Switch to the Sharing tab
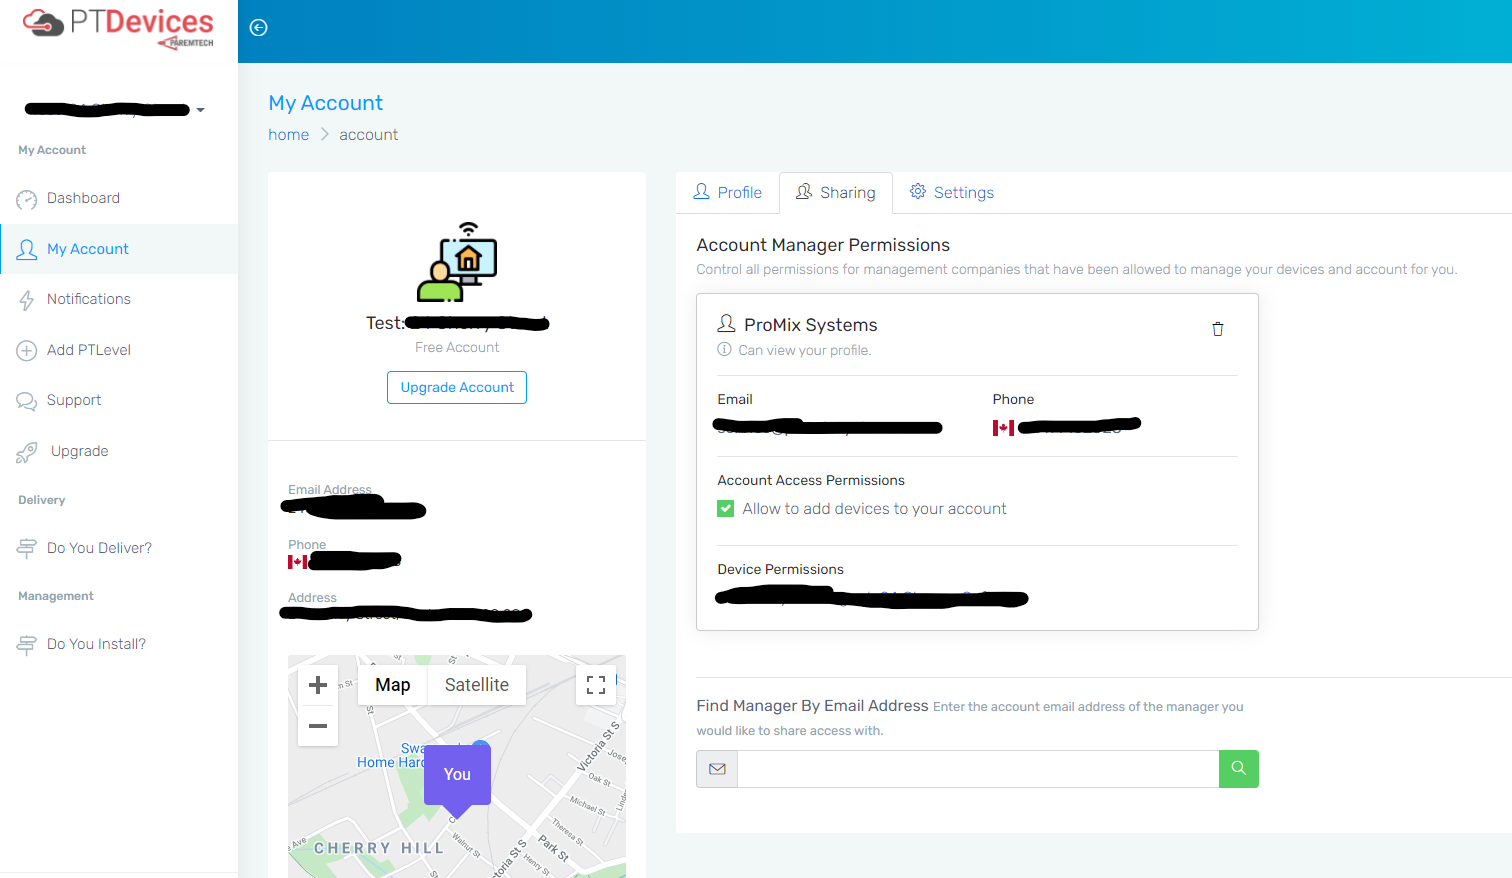 pyautogui.click(x=836, y=192)
